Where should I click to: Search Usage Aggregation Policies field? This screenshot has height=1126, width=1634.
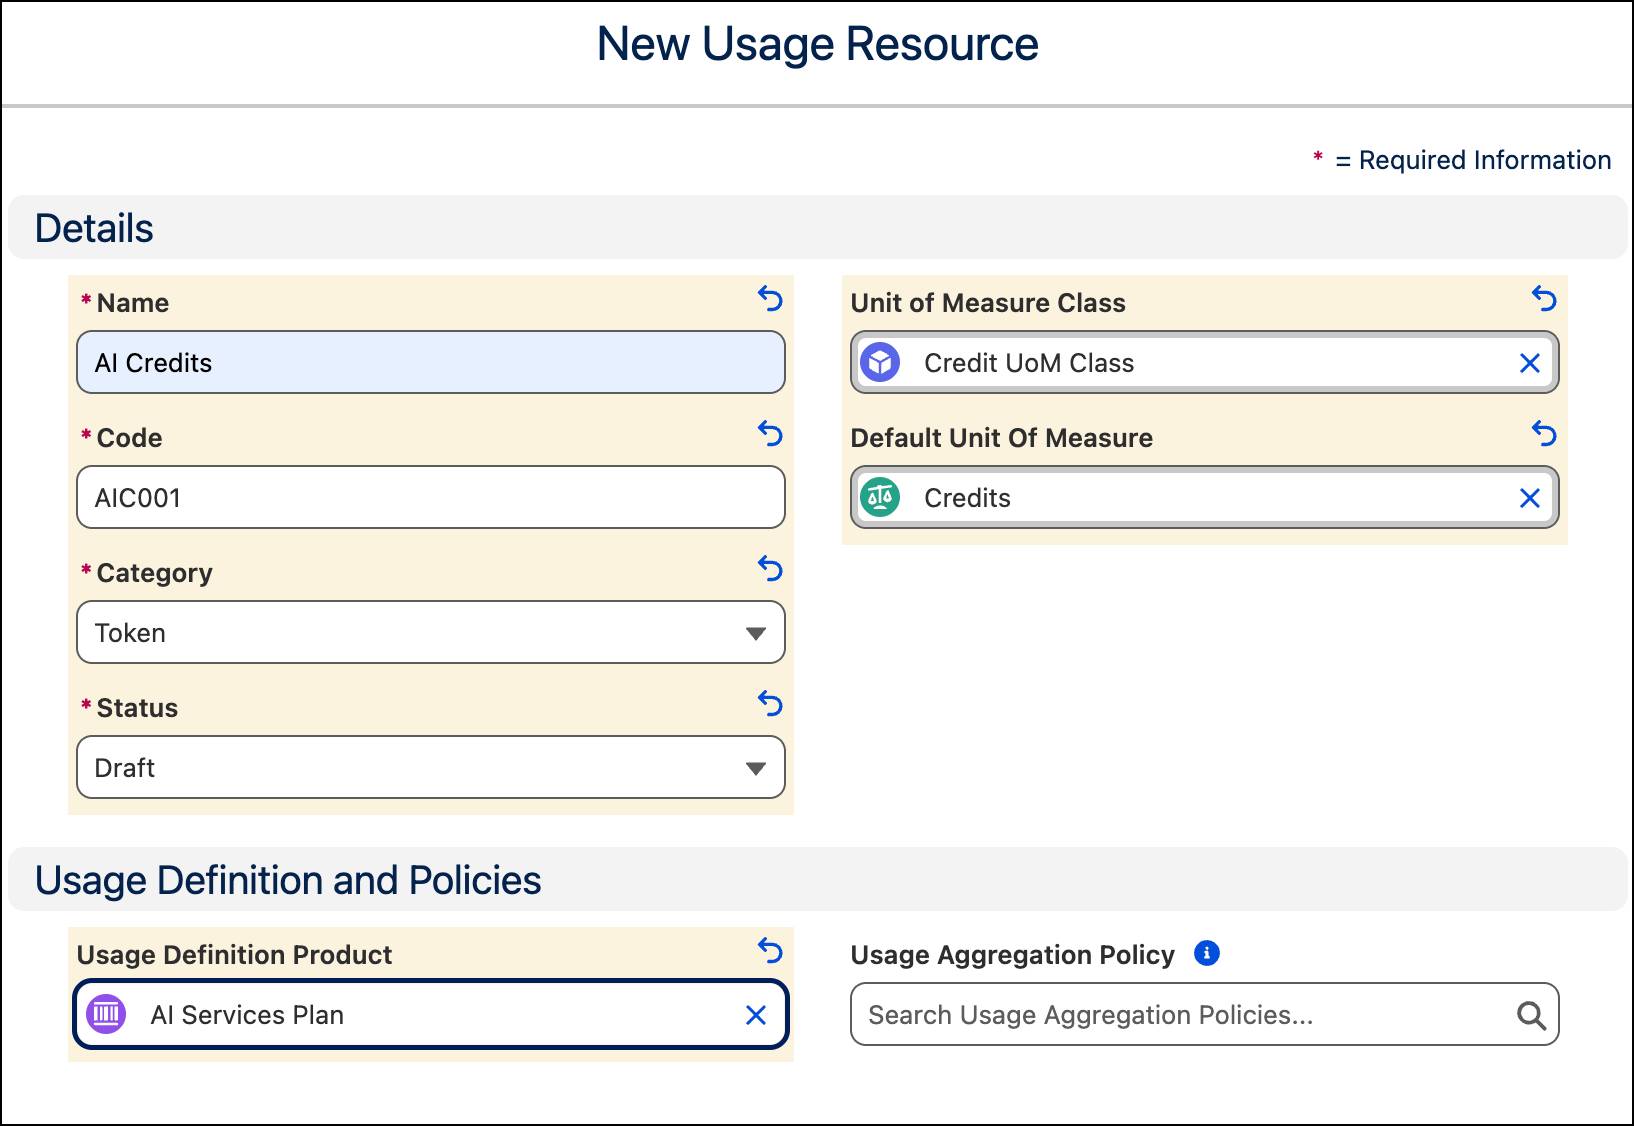1205,1014
